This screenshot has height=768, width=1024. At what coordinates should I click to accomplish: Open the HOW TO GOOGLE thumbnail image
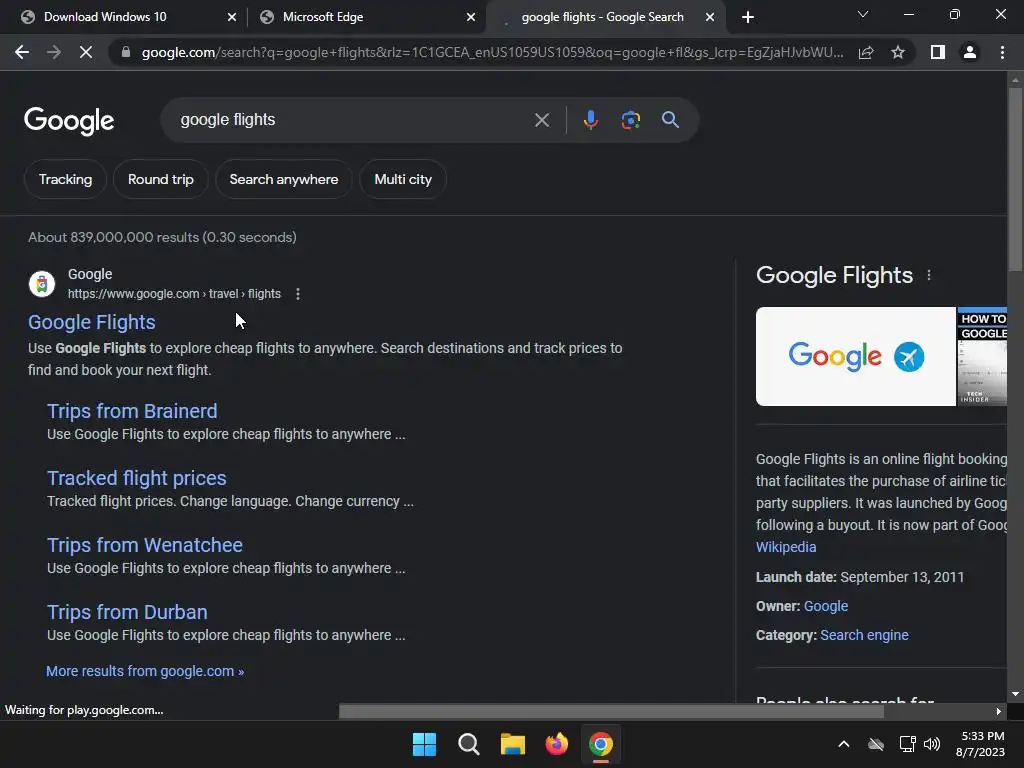click(x=982, y=357)
